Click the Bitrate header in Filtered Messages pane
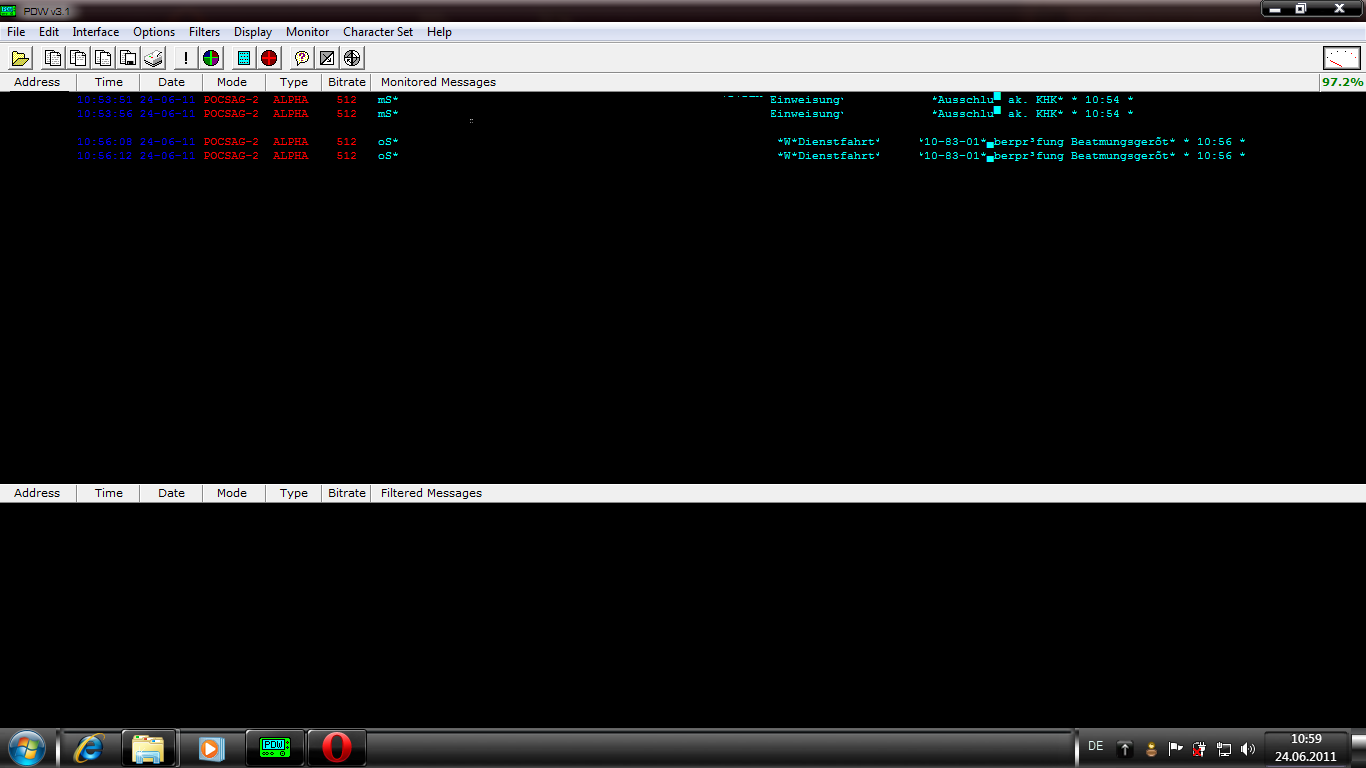 (346, 493)
